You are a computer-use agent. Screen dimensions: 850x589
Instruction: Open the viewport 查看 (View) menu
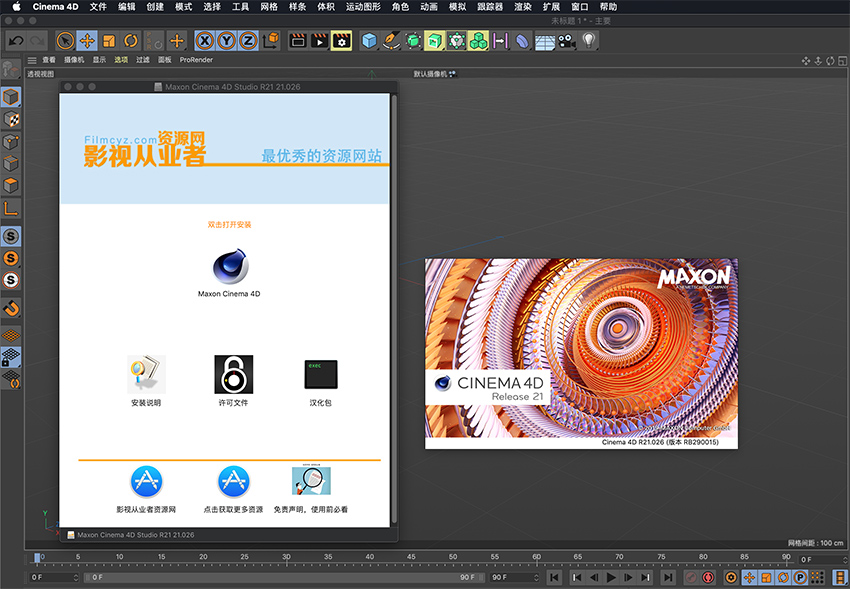[49, 60]
